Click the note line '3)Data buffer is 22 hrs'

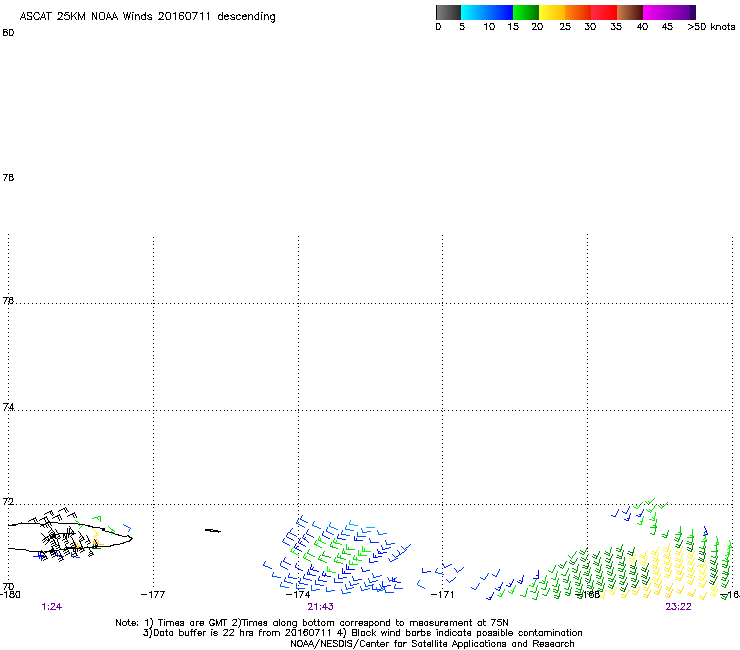[362, 633]
